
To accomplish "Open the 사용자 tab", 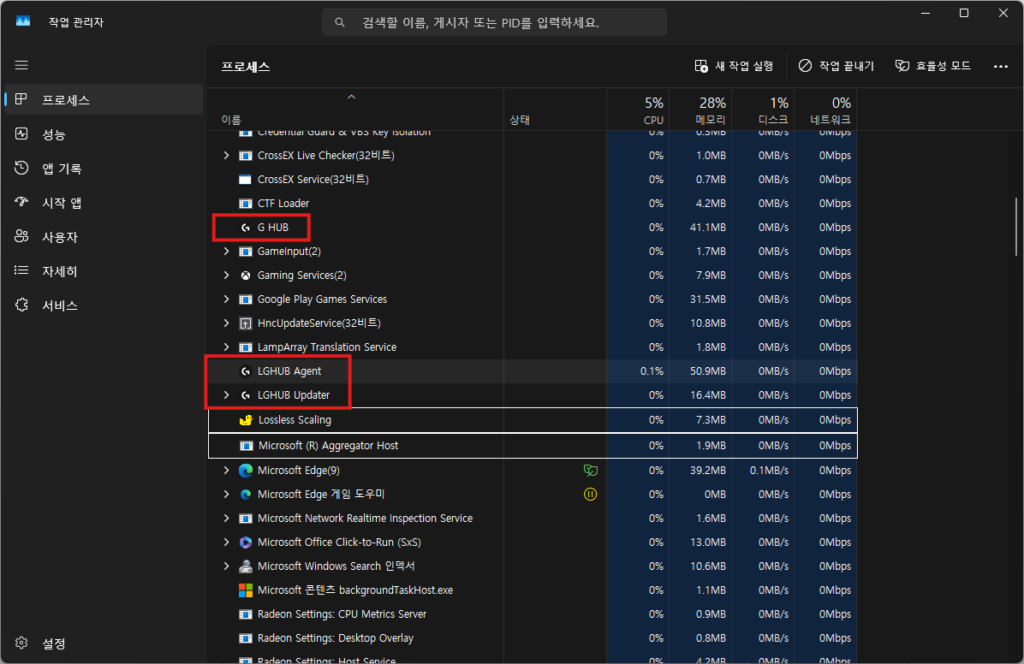I will (104, 237).
